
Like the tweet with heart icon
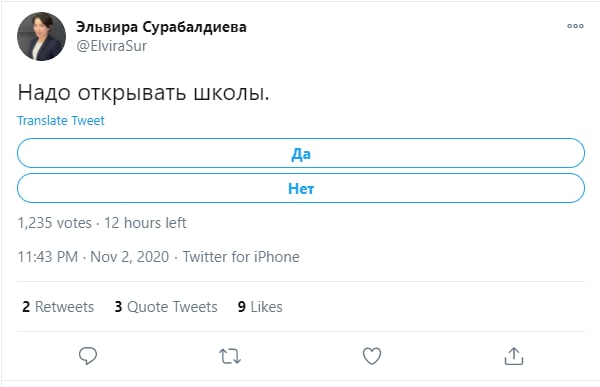(x=372, y=356)
